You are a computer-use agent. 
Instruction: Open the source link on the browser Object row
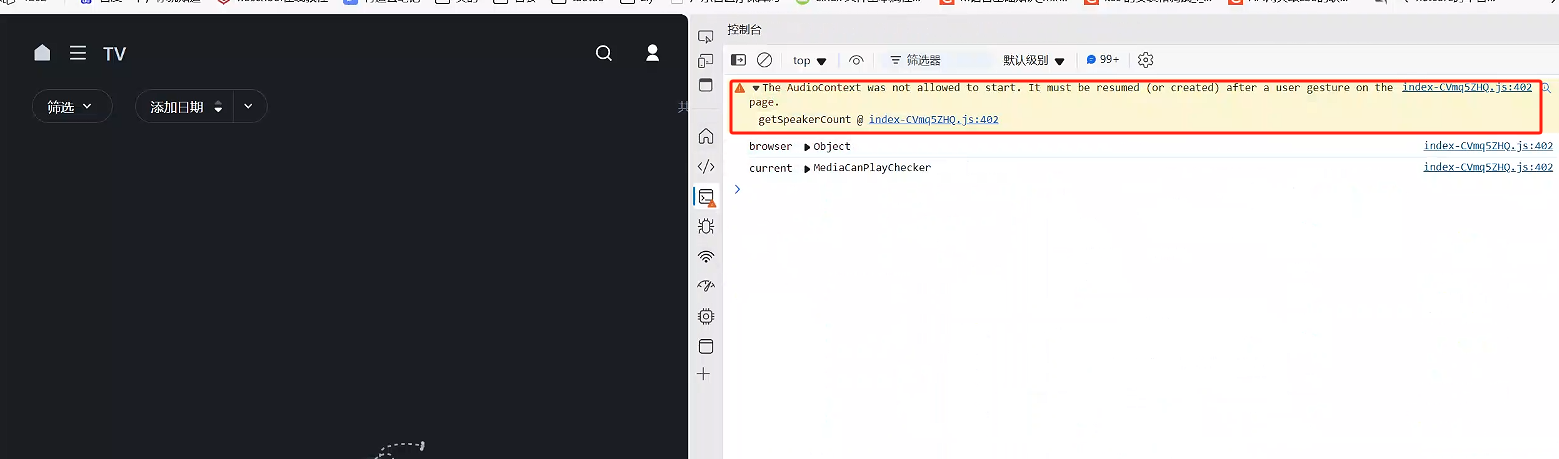pos(1488,146)
